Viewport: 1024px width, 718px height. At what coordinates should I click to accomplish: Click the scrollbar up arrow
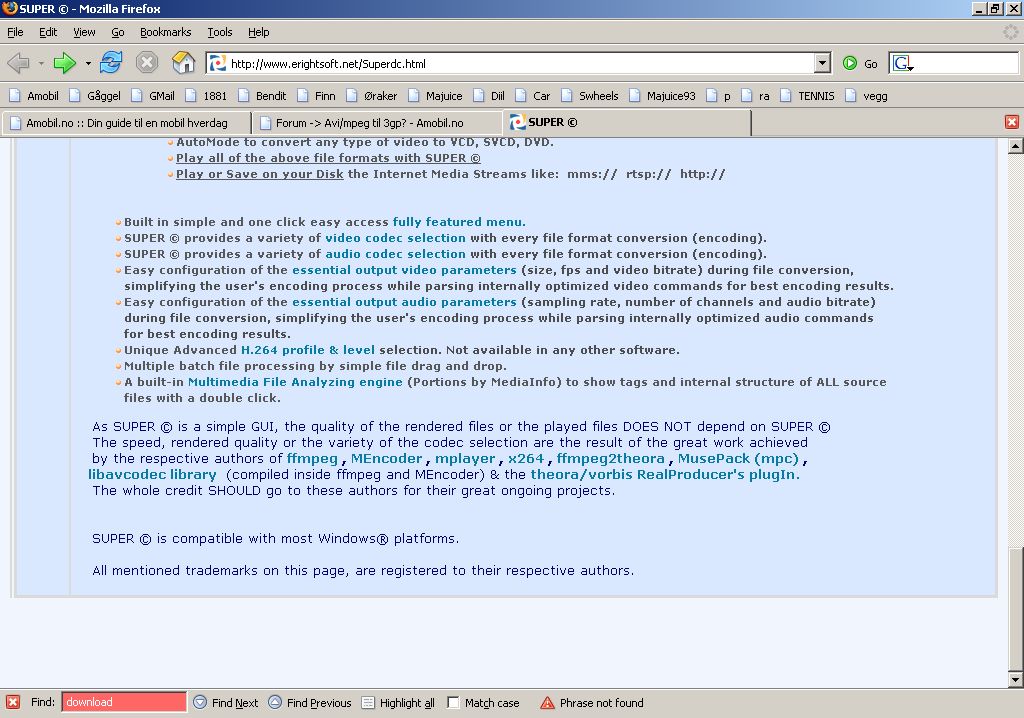pyautogui.click(x=1015, y=146)
